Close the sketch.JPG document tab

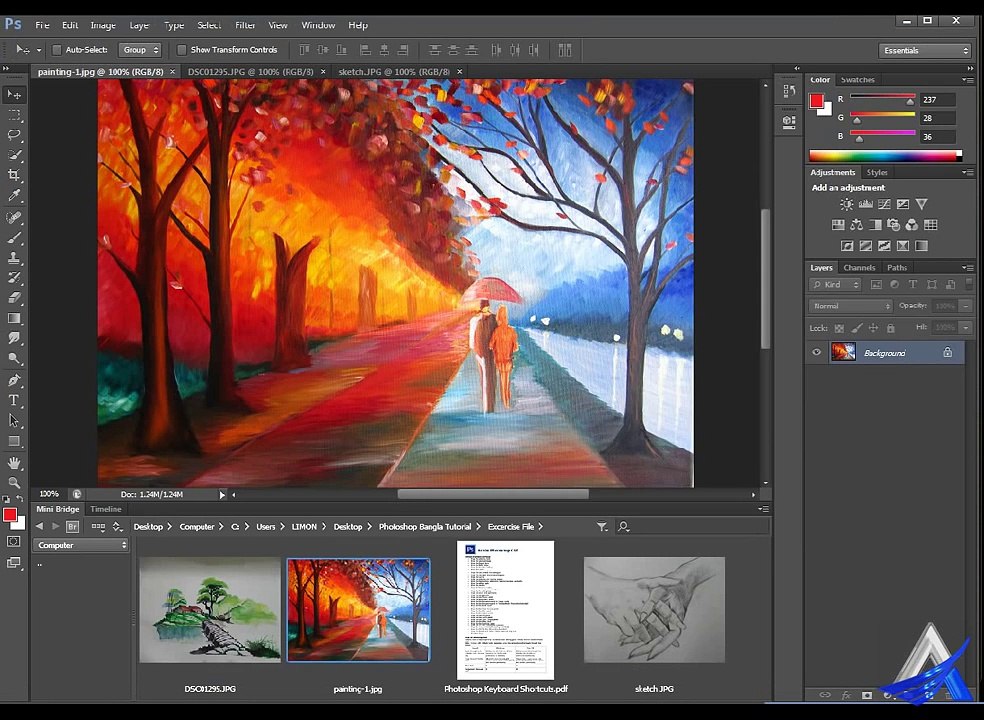(x=459, y=72)
